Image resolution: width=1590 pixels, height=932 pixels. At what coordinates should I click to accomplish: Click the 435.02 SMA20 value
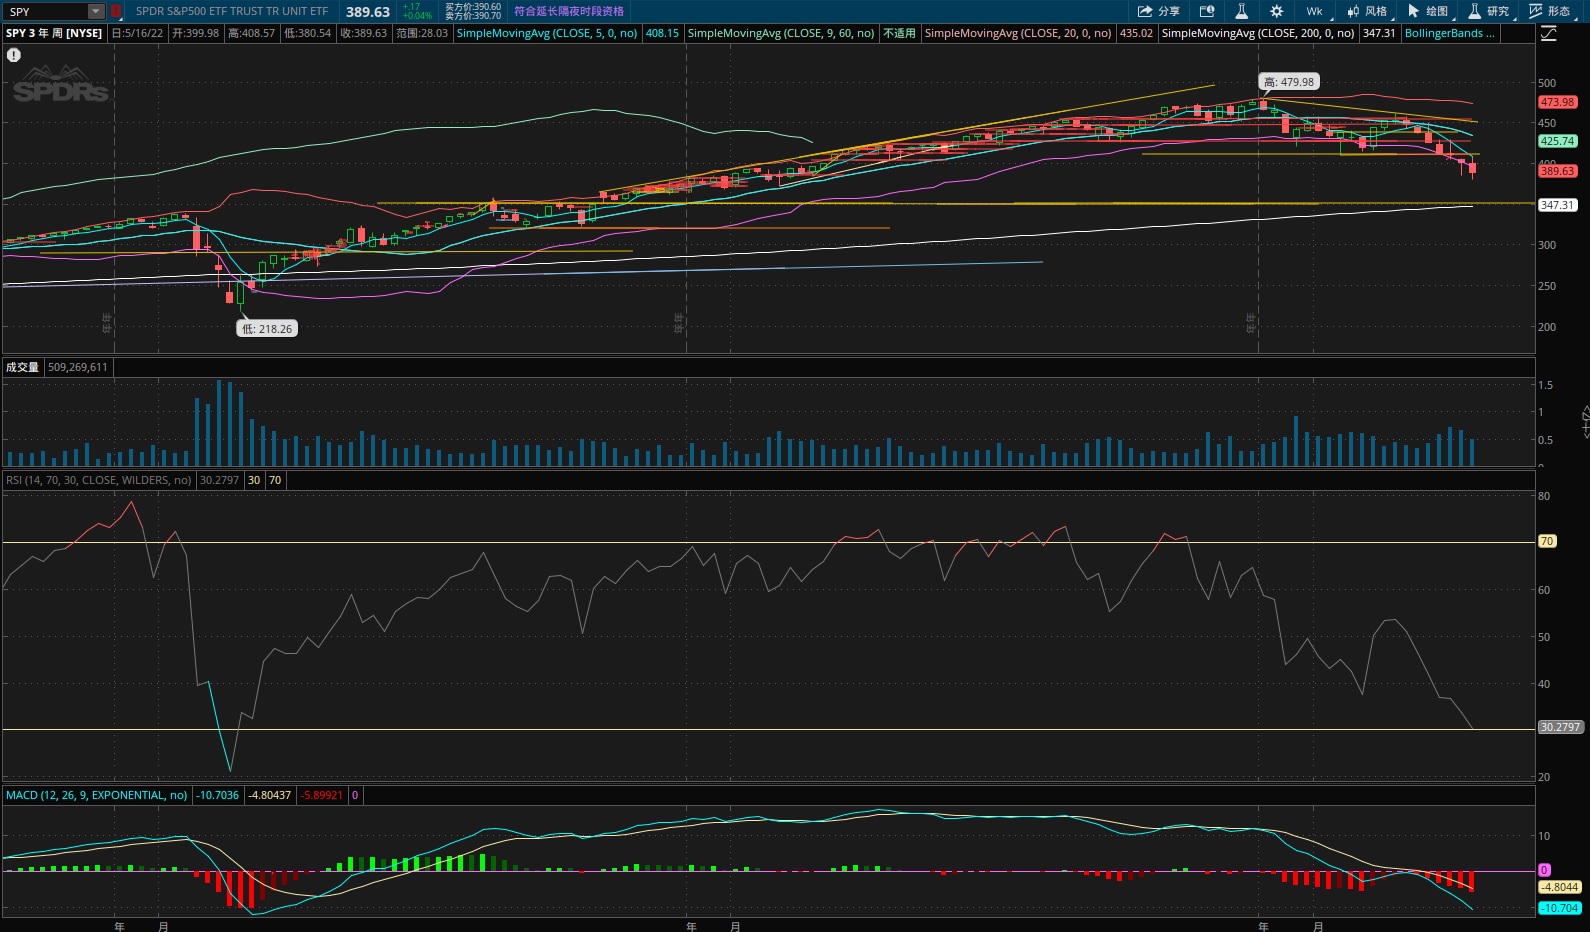(1136, 33)
